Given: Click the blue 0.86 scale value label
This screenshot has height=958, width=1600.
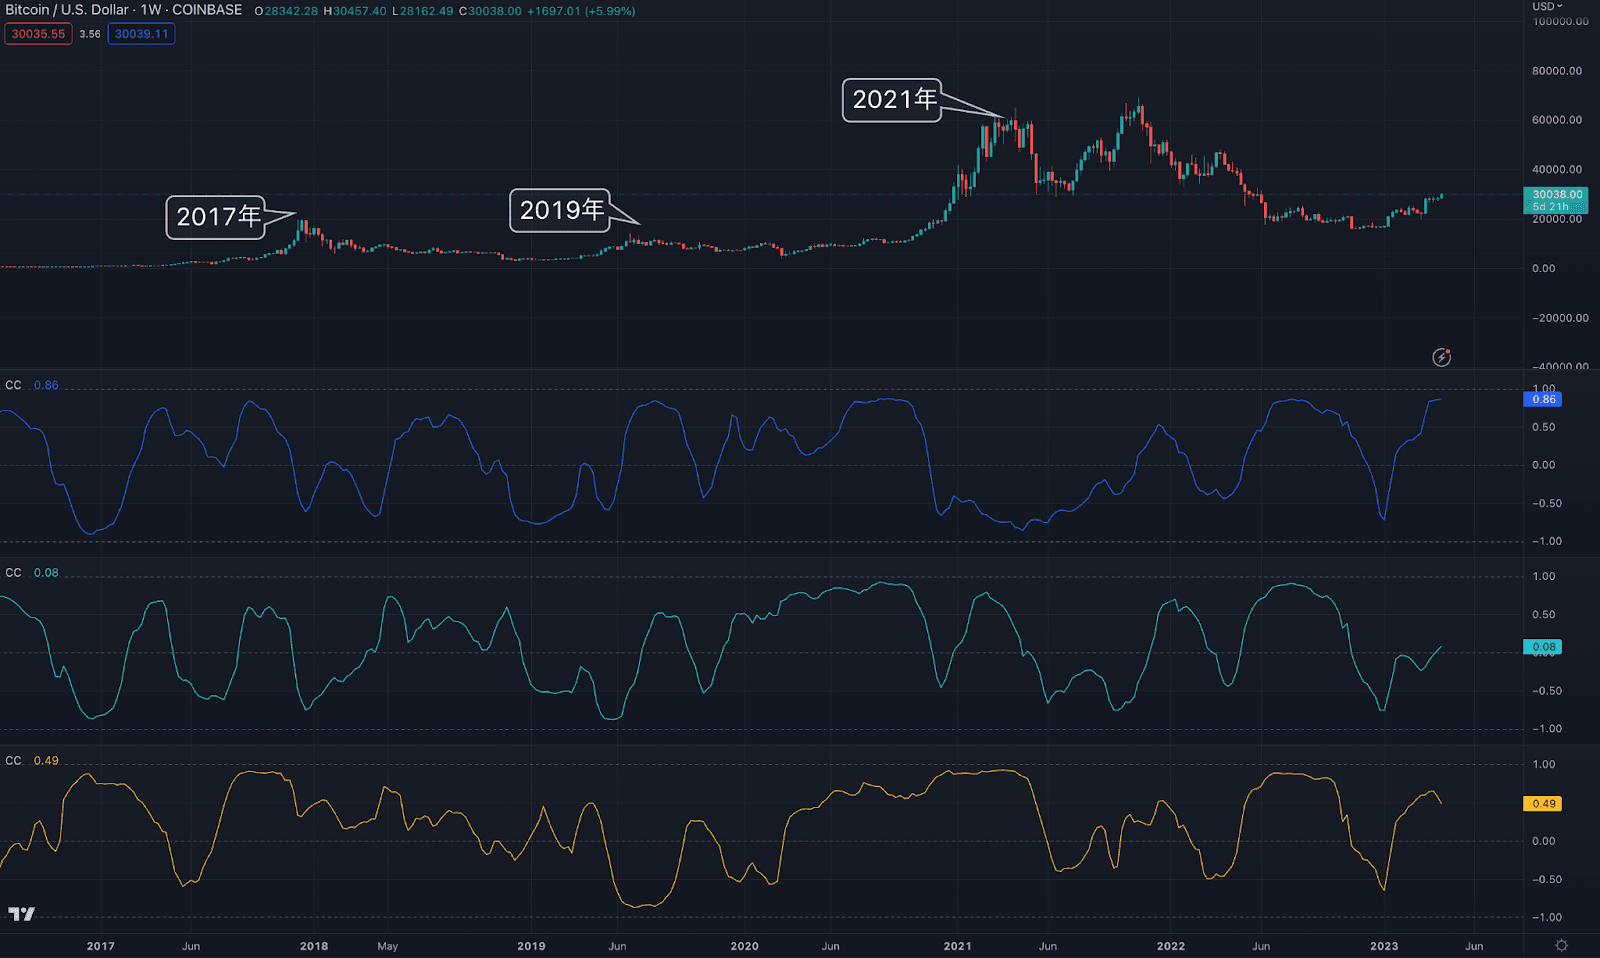Looking at the screenshot, I should pyautogui.click(x=1543, y=400).
